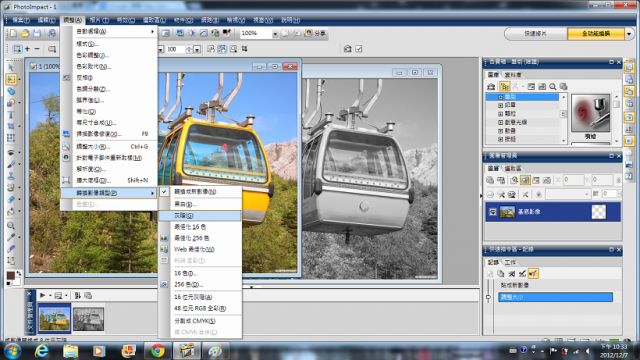This screenshot has height=360, width=640.
Task: Click the history slider handle in quick command panel
Action: [x=489, y=298]
